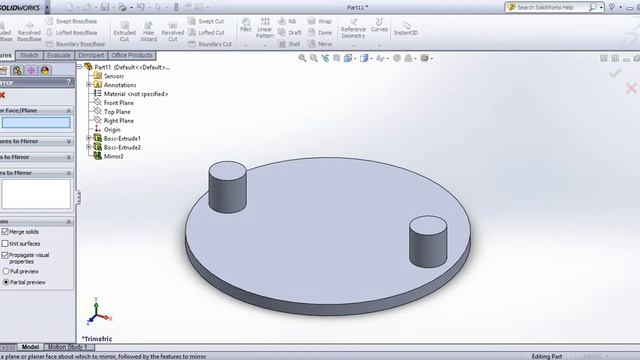Open the DisplayManager tab icon
This screenshot has width=640, height=360.
45,70
